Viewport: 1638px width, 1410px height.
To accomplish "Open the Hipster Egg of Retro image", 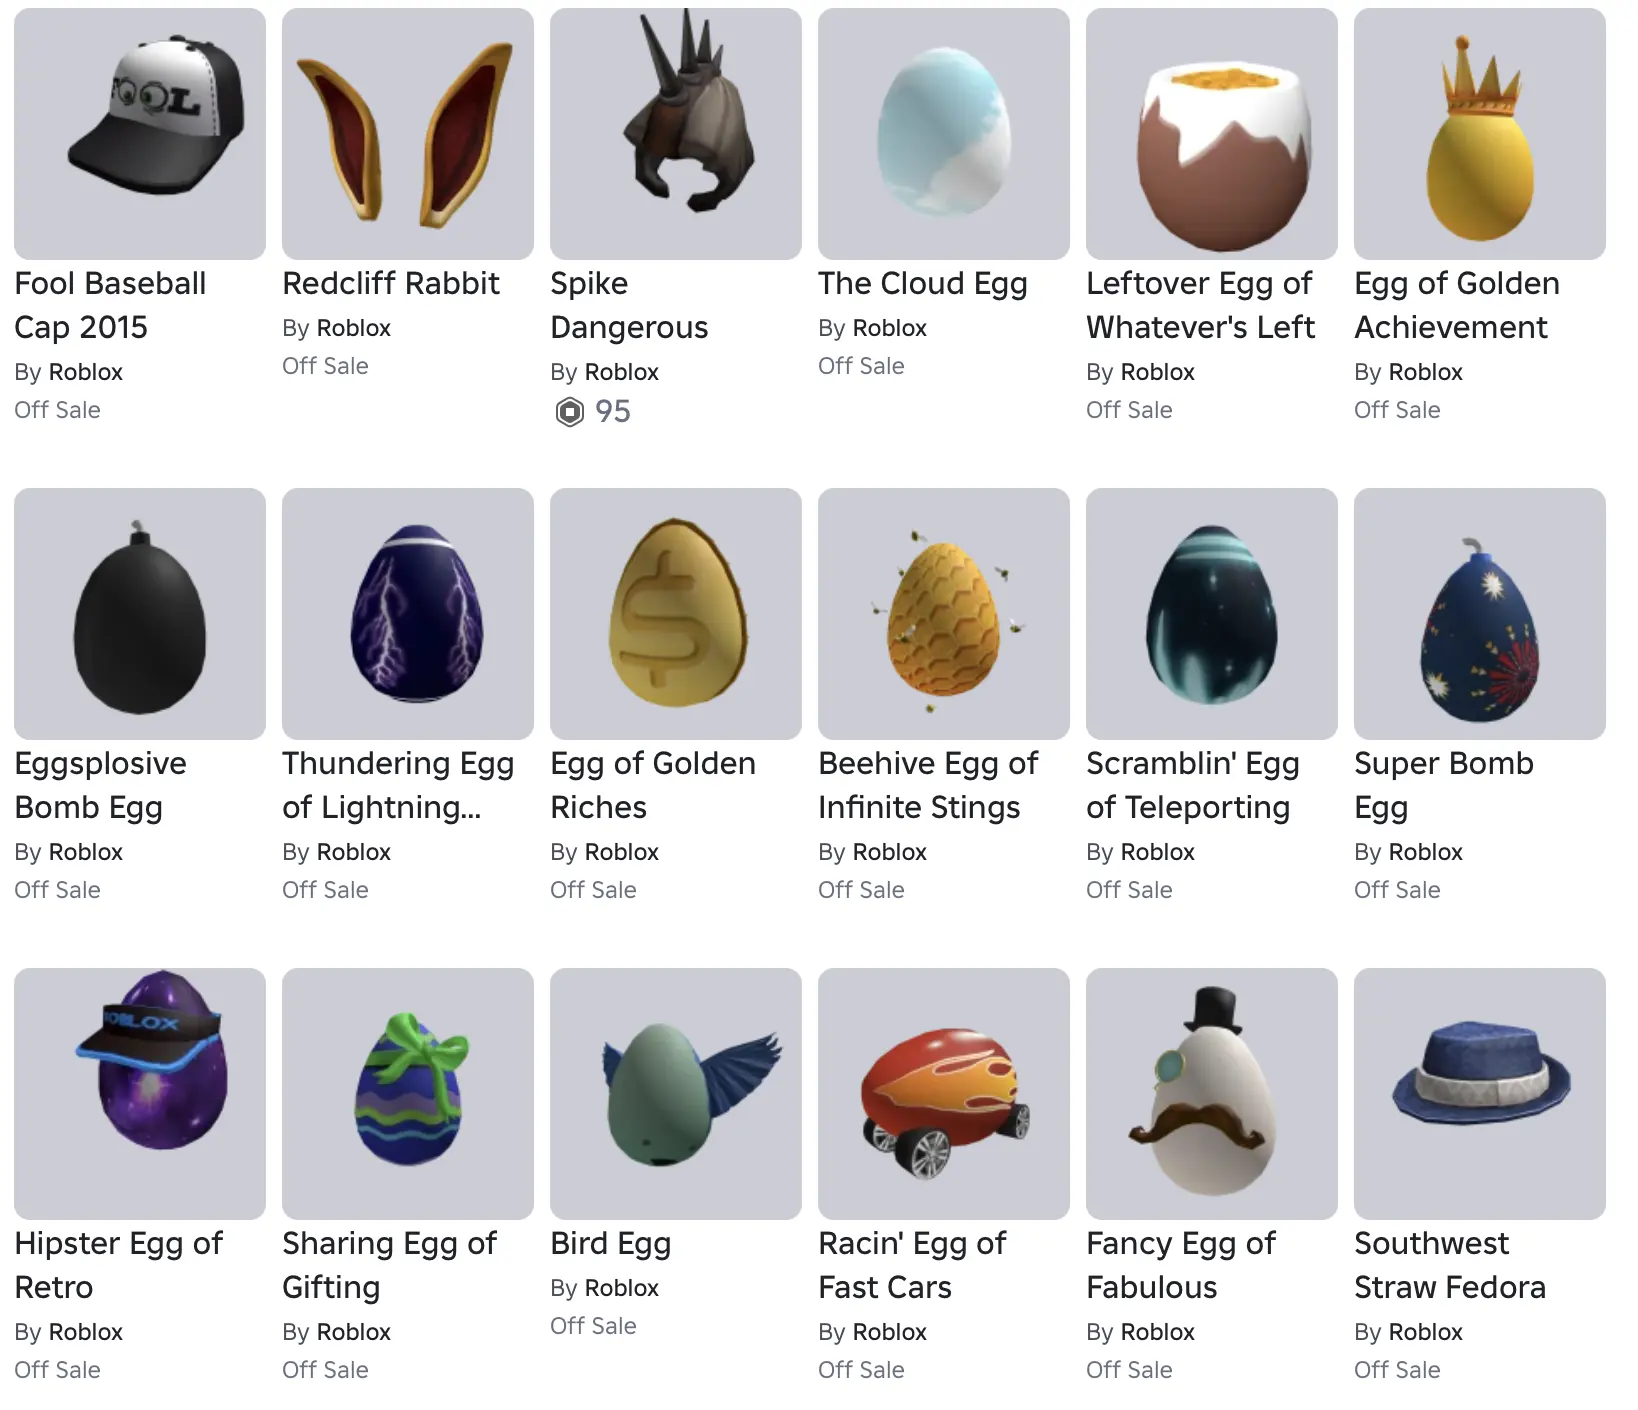I will (x=140, y=1094).
